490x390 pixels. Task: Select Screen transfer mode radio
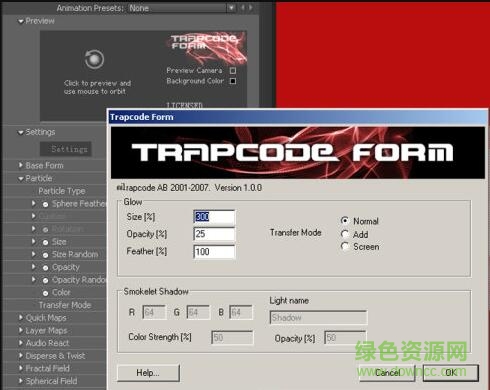tap(345, 246)
